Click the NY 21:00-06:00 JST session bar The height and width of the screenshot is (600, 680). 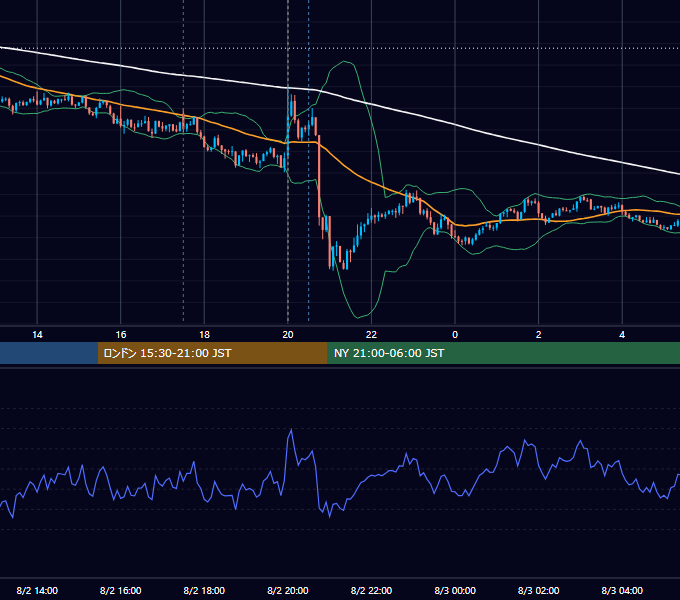pos(503,353)
